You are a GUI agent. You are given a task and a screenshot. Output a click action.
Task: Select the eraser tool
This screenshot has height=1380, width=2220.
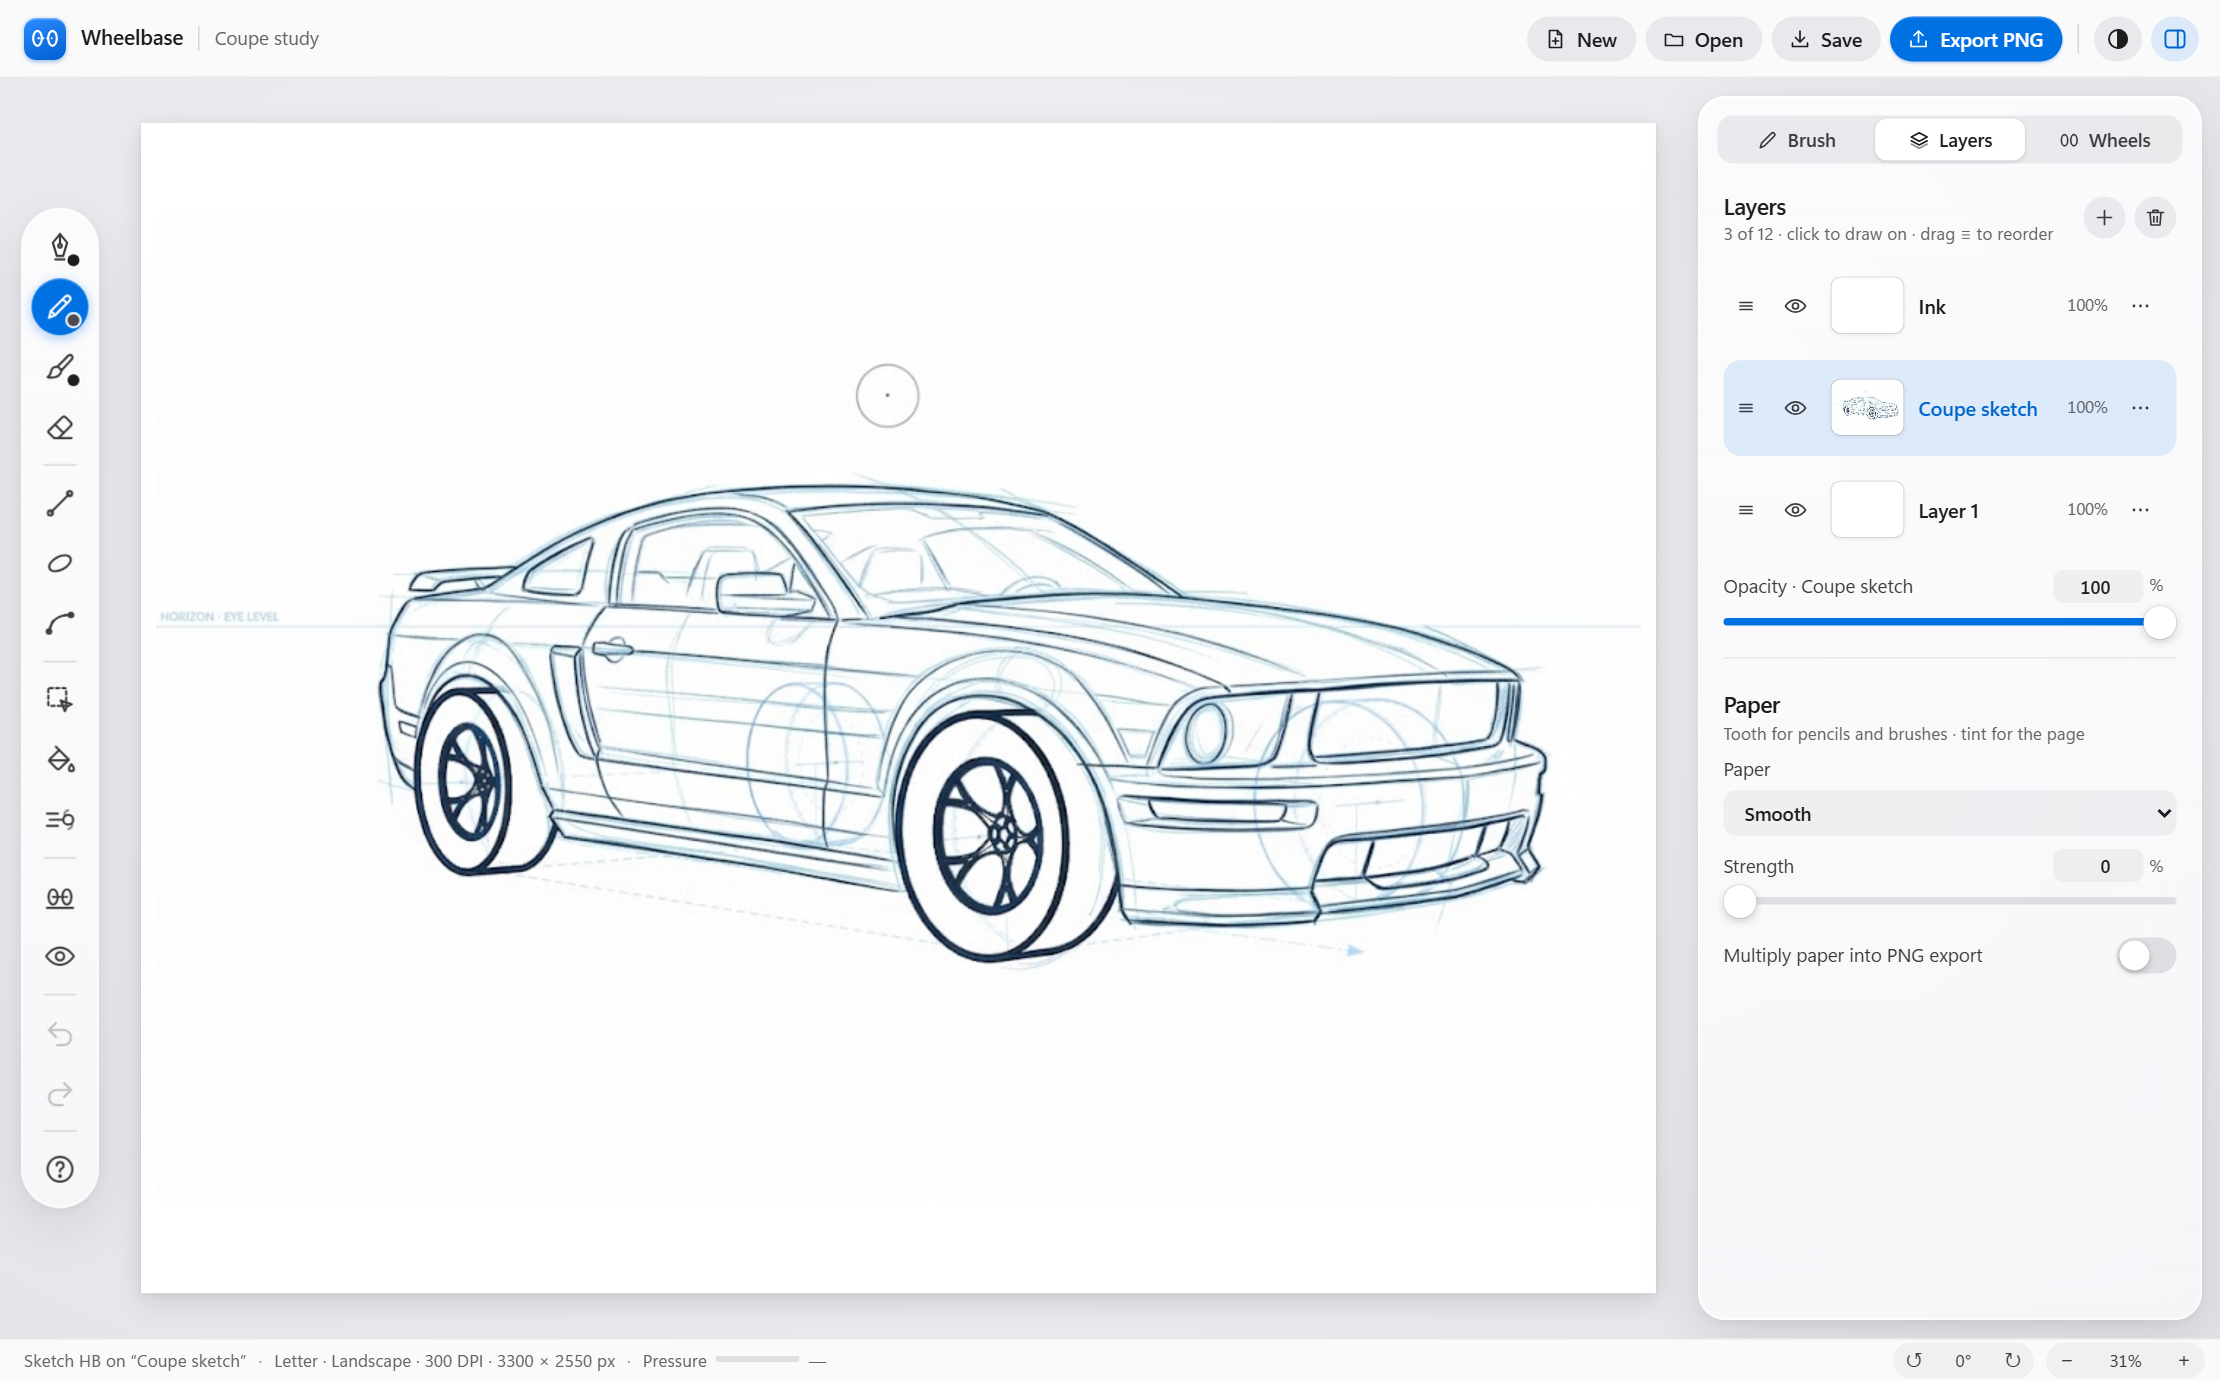60,428
